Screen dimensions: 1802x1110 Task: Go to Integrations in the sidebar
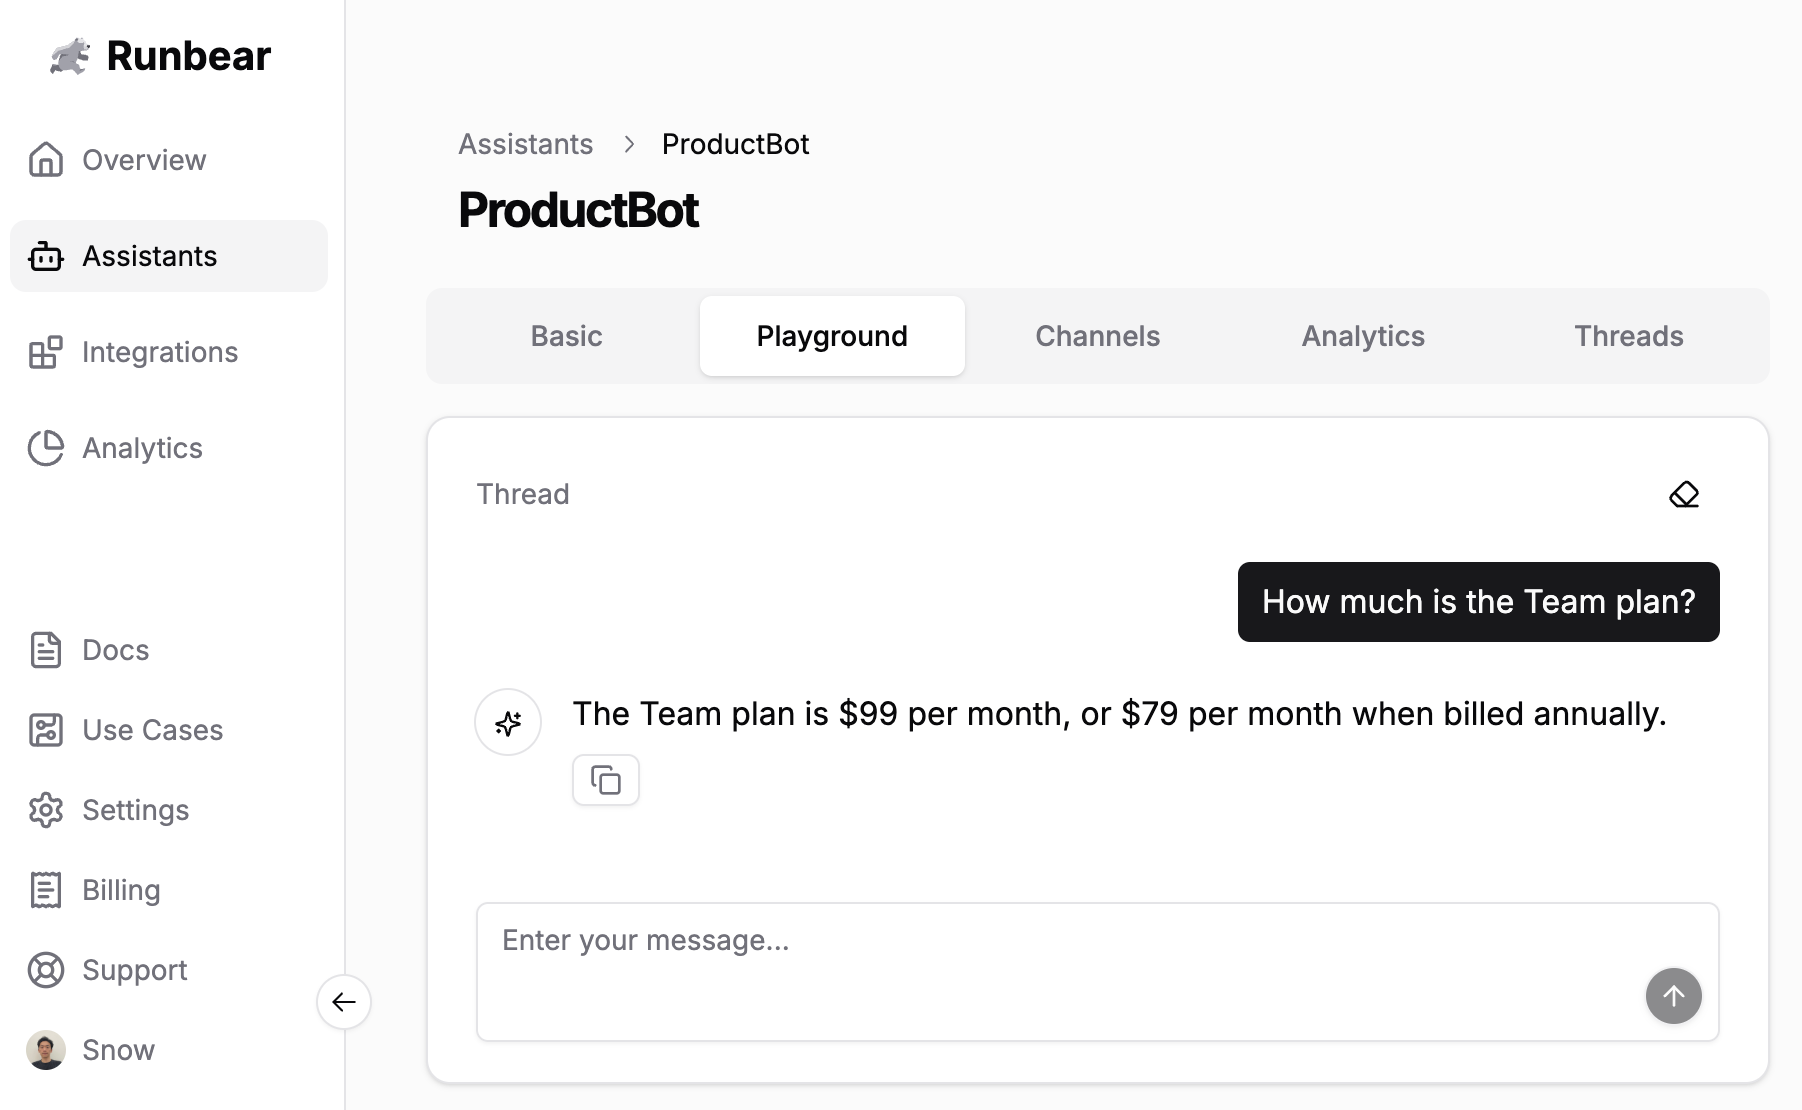tap(159, 352)
